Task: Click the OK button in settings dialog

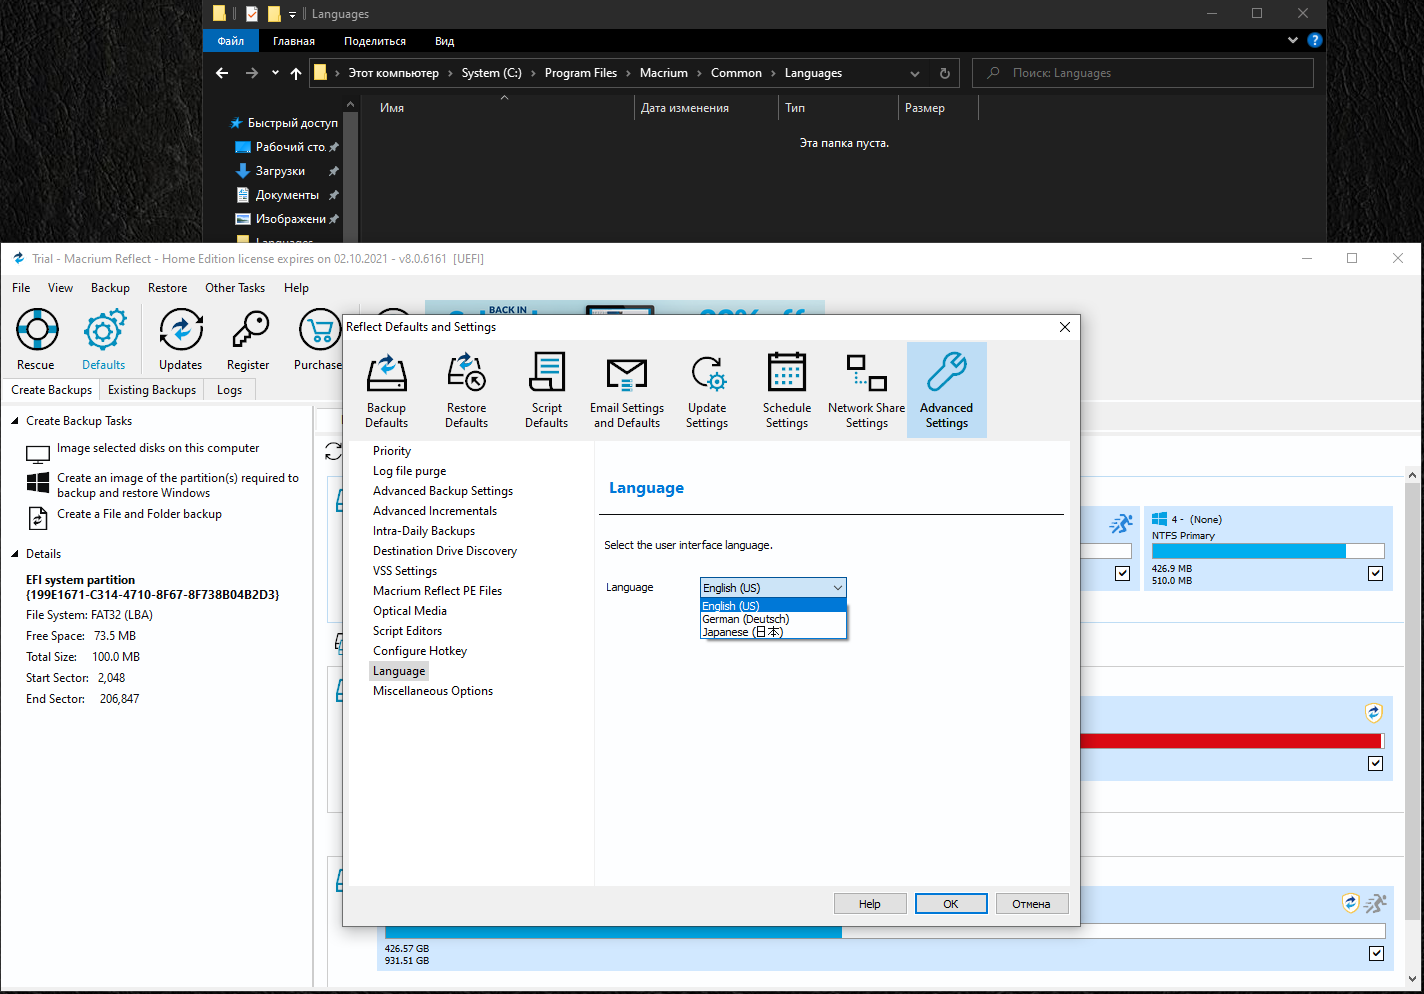Action: coord(950,904)
